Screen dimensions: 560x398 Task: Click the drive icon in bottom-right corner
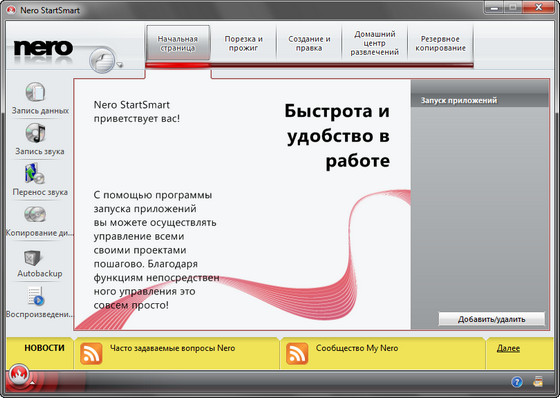pos(538,382)
